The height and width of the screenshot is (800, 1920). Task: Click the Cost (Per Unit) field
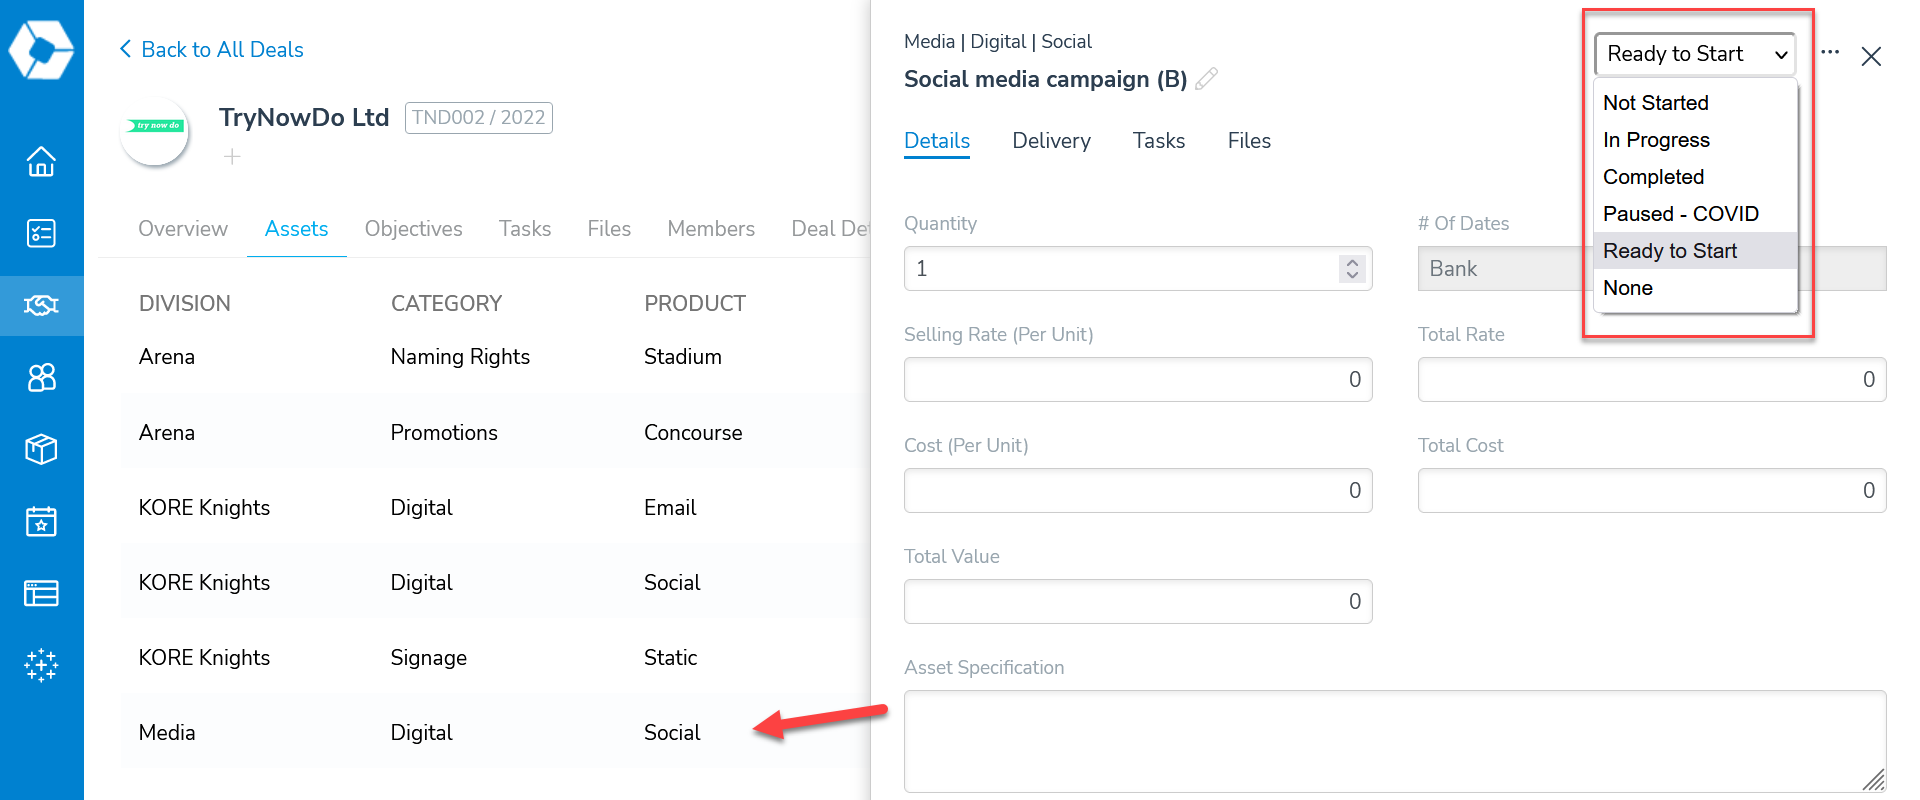point(1138,491)
